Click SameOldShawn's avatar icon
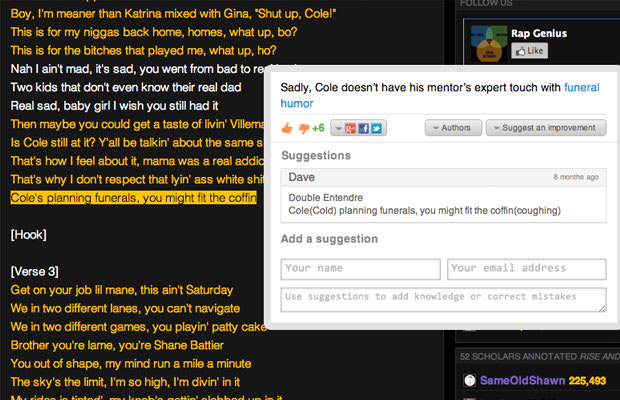 (x=470, y=380)
